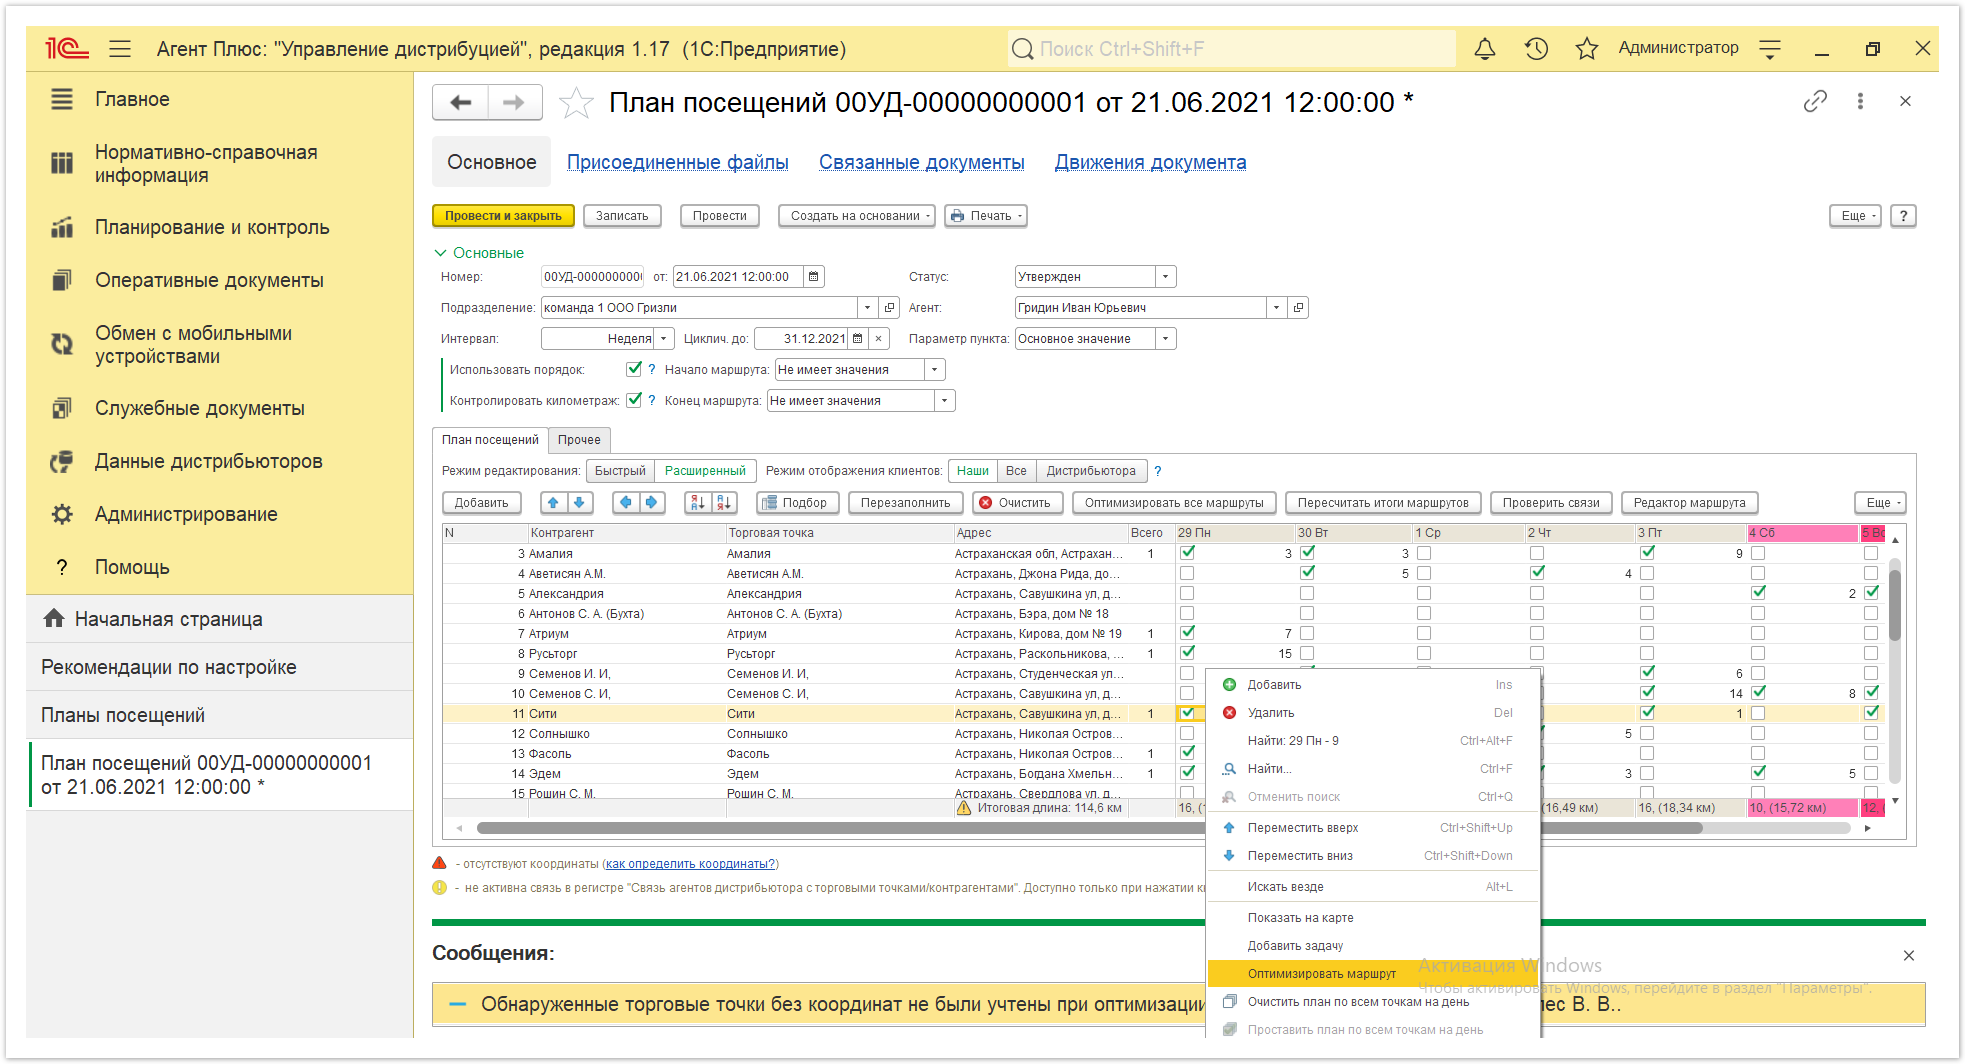Screen dimensions: 1965x1064
Task: Switch to the Прочее tab
Action: pyautogui.click(x=579, y=440)
